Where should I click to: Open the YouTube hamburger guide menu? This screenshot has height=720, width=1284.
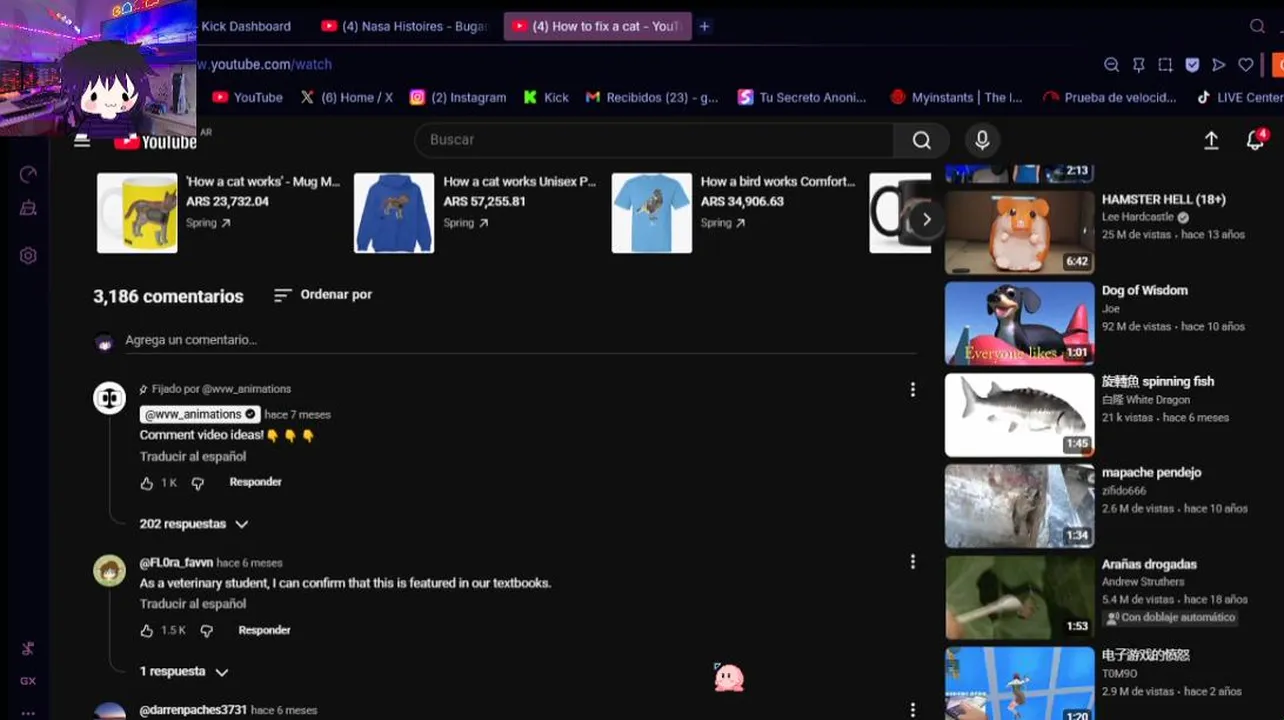click(82, 141)
